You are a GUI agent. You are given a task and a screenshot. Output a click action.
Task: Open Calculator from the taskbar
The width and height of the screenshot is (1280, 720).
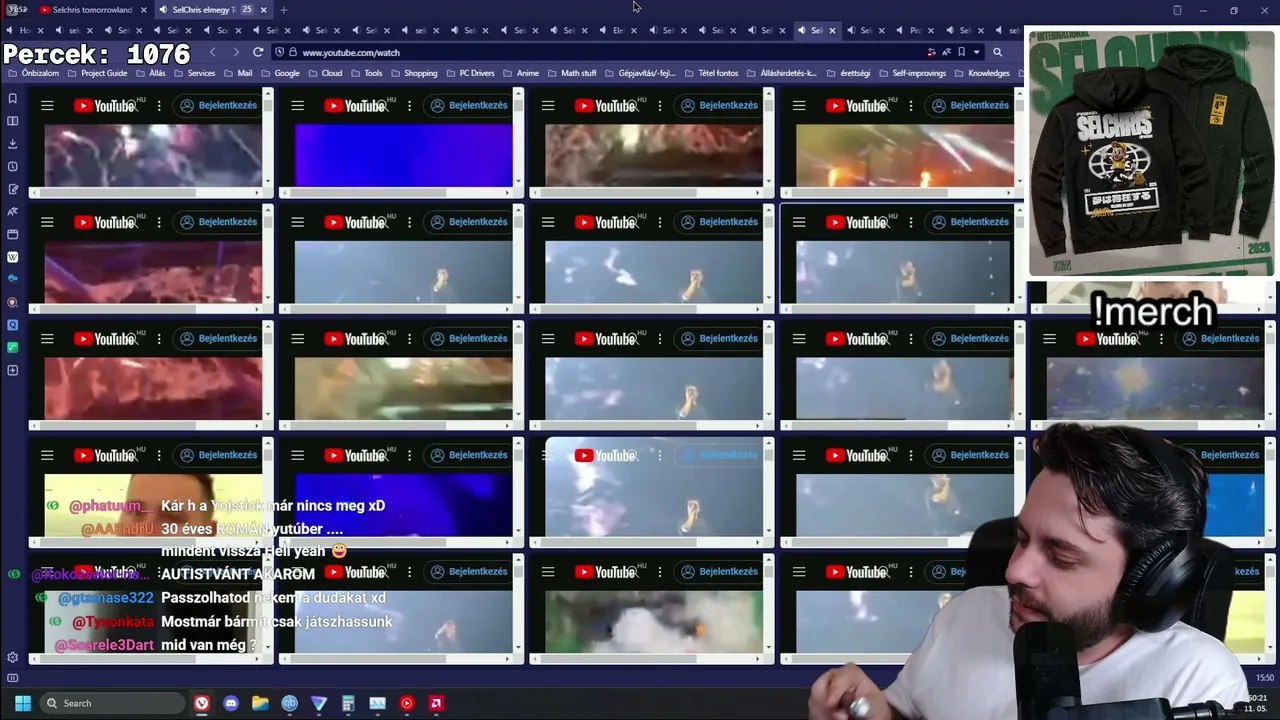(348, 703)
